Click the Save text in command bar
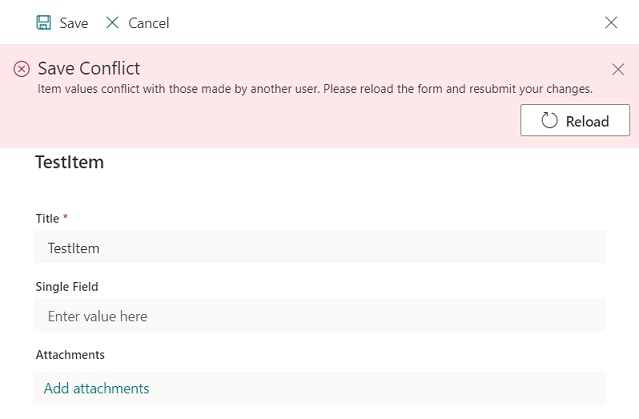Viewport: 639px width, 419px height. tap(73, 23)
